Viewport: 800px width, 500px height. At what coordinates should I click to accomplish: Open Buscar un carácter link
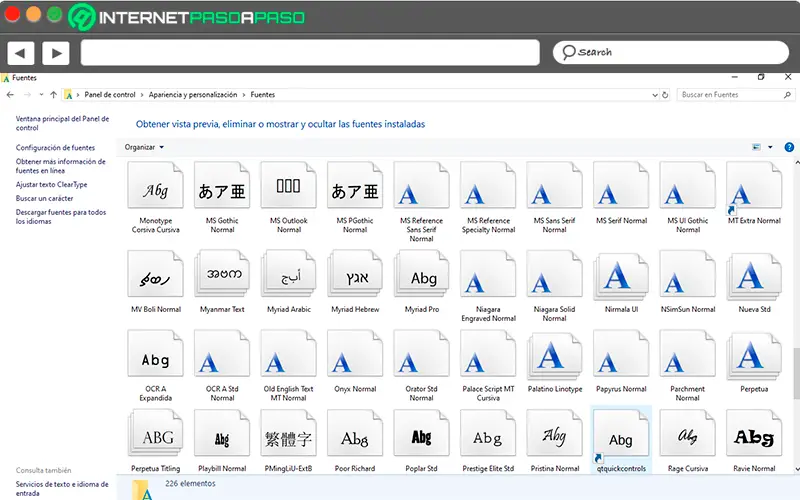coord(44,198)
